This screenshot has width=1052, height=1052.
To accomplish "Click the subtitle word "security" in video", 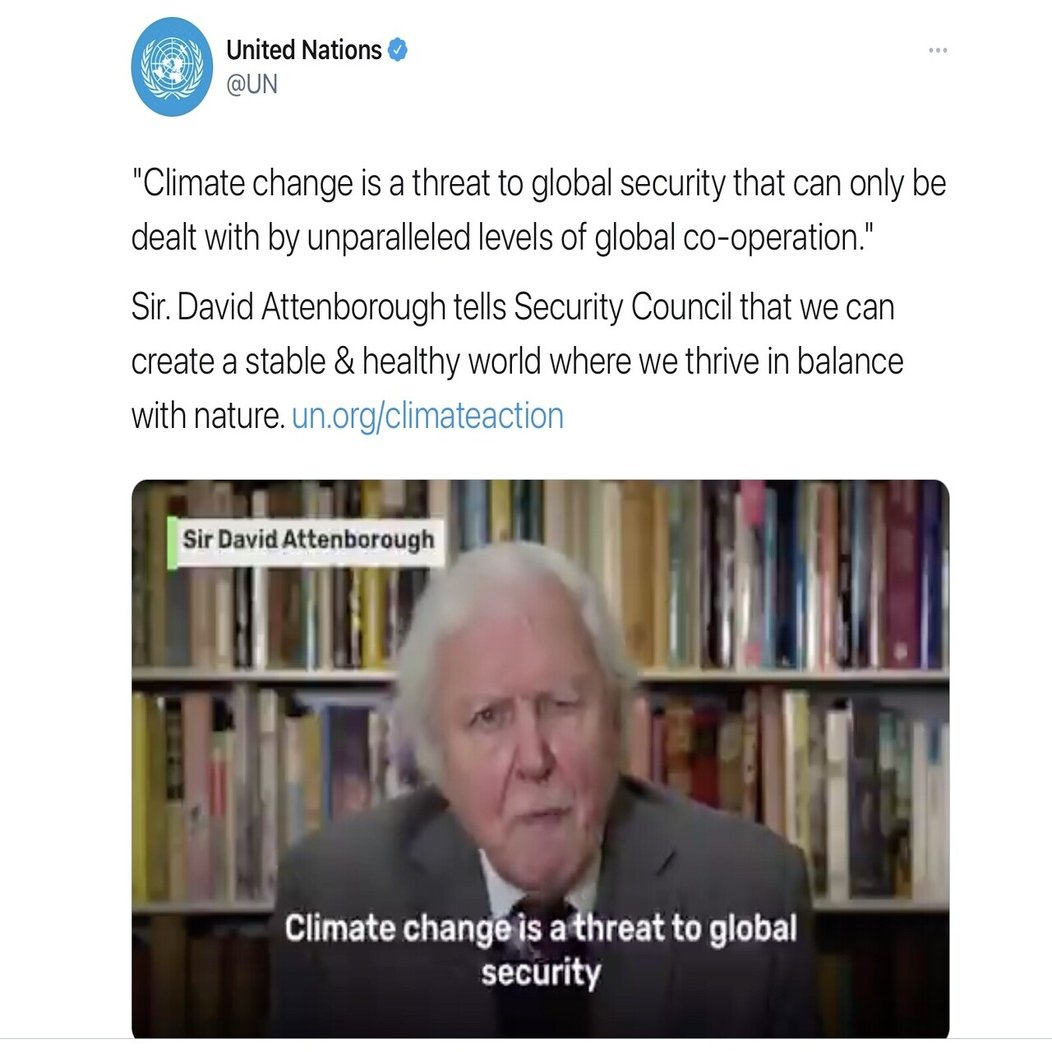I will tap(540, 972).
